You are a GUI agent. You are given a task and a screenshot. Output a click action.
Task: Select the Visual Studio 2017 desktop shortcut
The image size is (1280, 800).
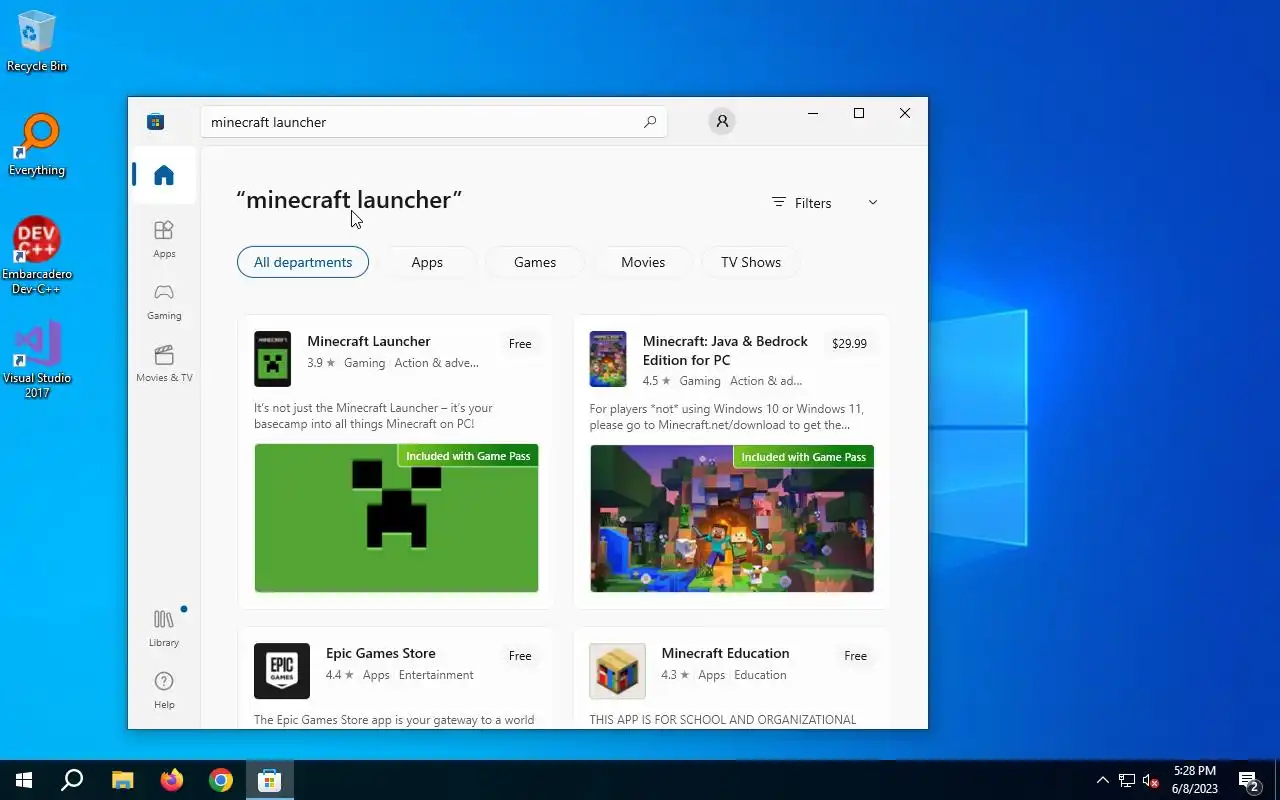(x=37, y=360)
